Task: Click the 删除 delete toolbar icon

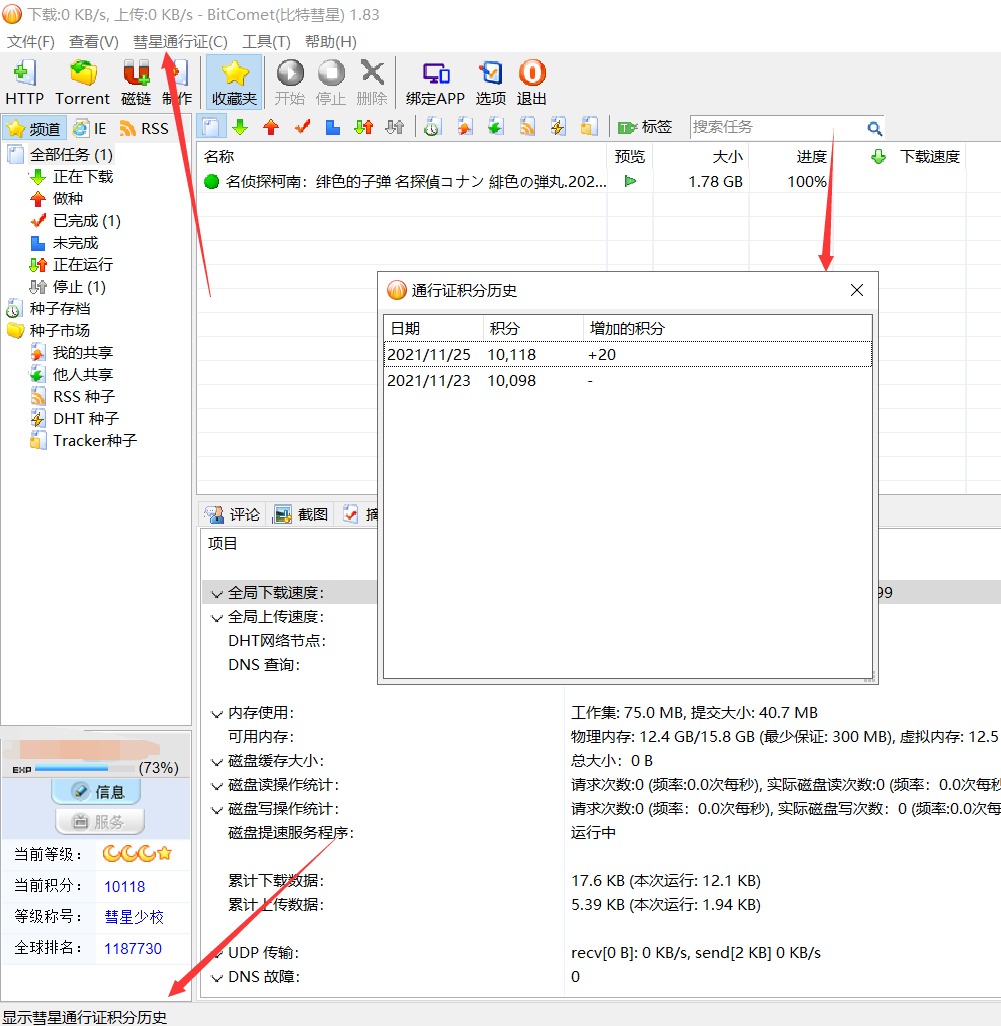Action: coord(372,82)
